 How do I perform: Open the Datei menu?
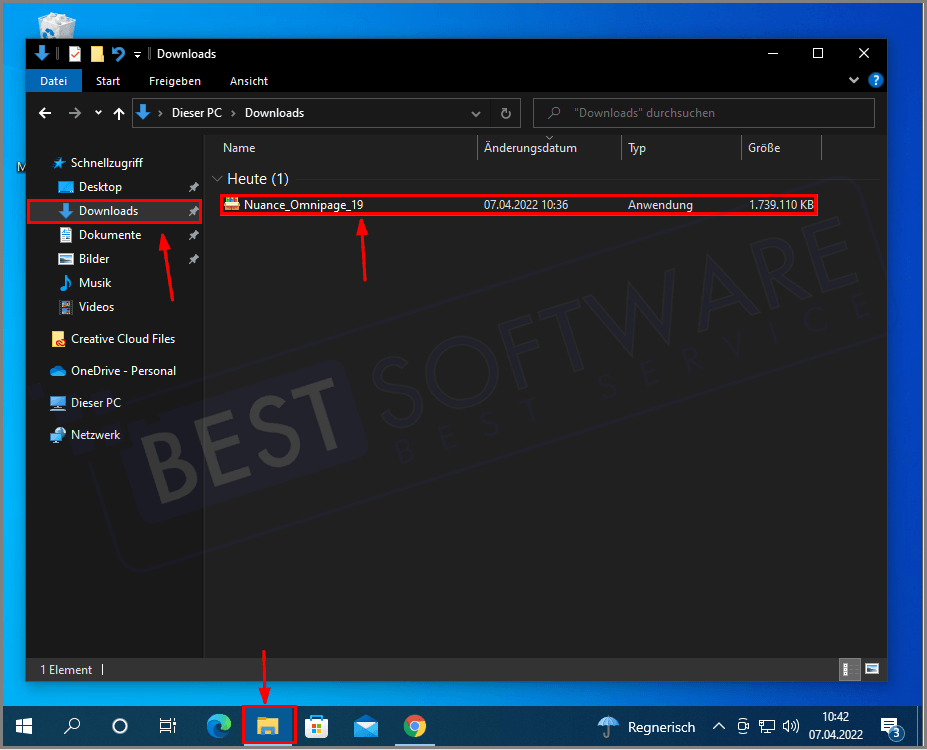point(53,81)
